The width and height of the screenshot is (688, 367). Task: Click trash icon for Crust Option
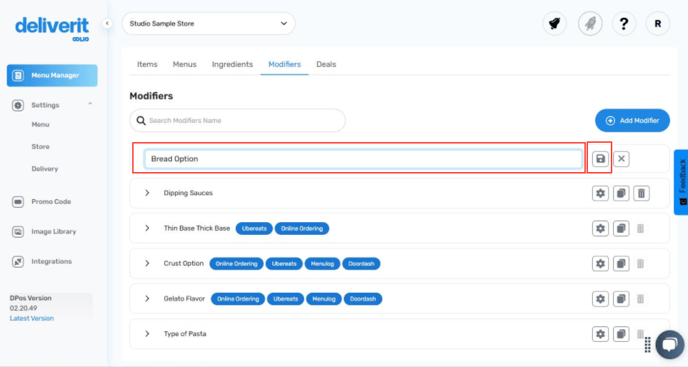point(641,263)
